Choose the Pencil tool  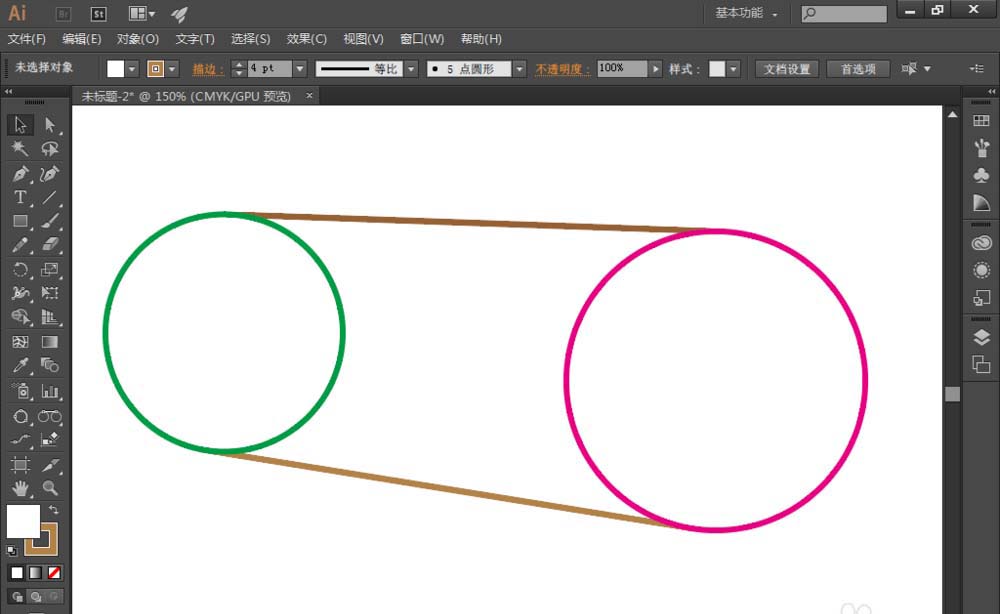(x=20, y=245)
